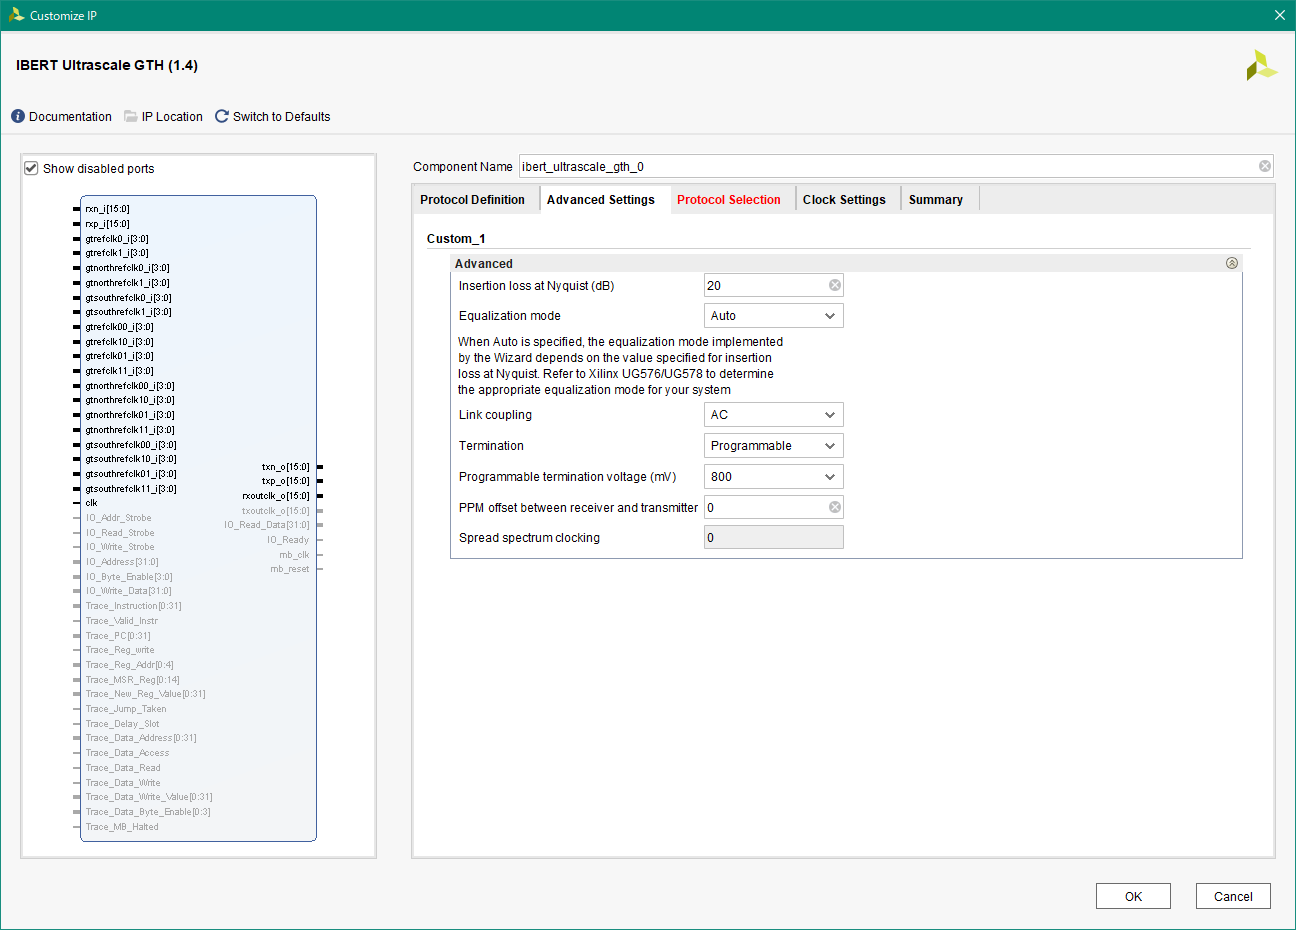Close the Customize IP window
This screenshot has height=930, width=1296.
pos(1280,15)
